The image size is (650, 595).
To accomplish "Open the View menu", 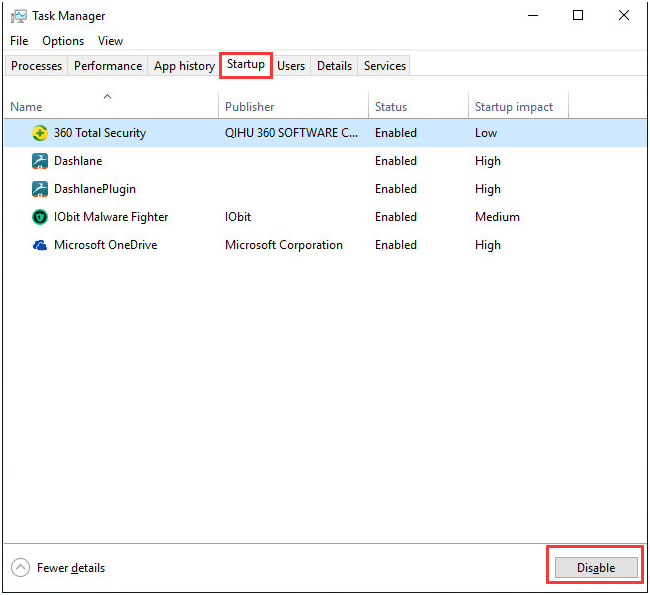I will point(110,41).
